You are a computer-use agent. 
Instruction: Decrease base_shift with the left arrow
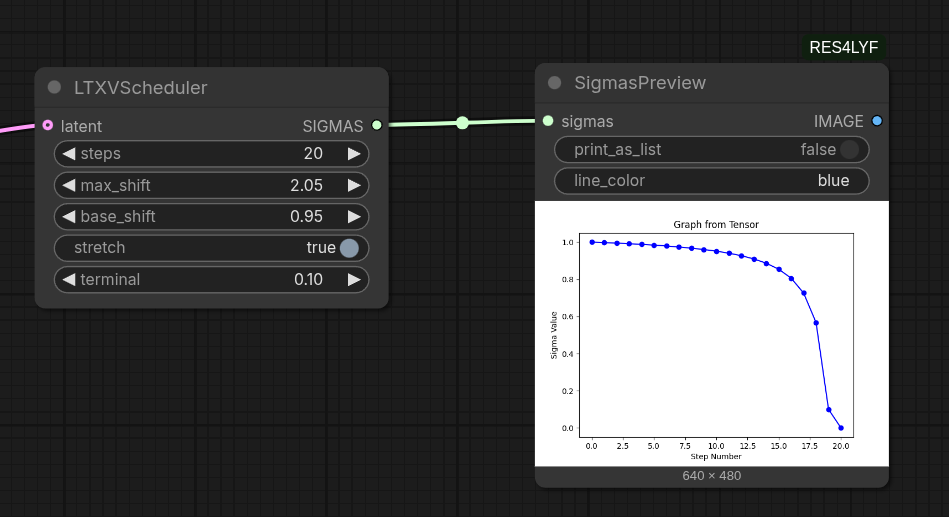68,217
